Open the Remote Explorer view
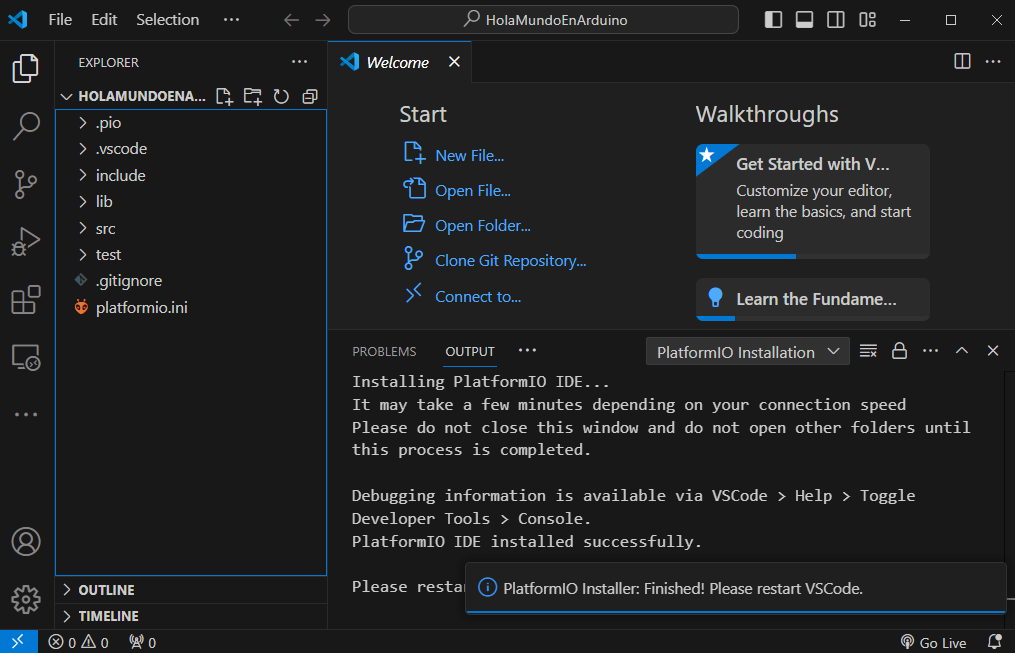1015x653 pixels. 26,357
